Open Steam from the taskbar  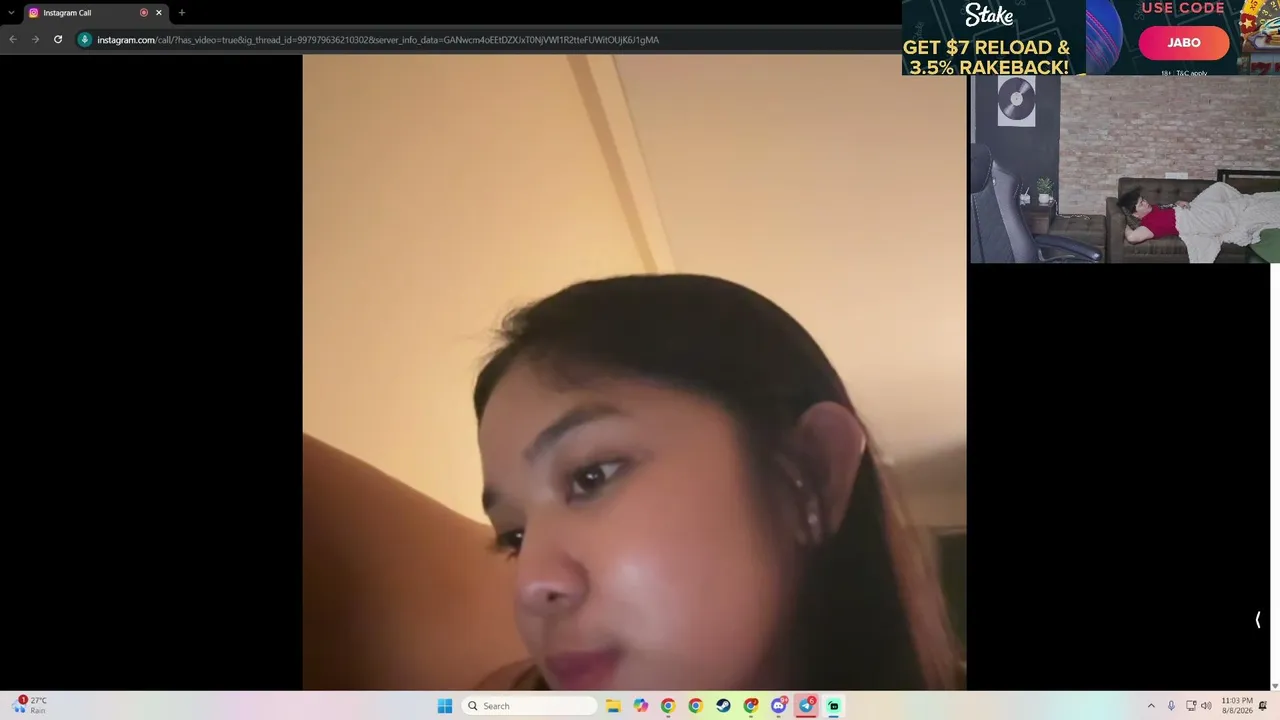click(723, 706)
